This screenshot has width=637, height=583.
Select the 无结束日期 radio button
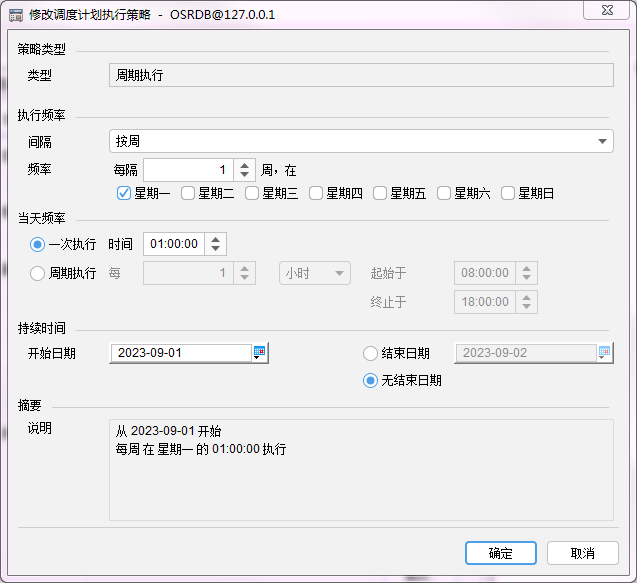[370, 381]
